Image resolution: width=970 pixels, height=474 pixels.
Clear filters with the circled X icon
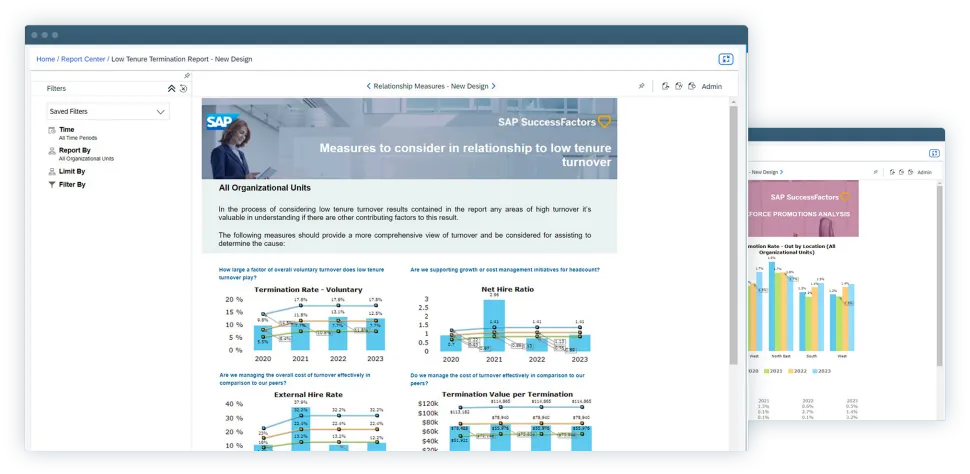tap(183, 88)
